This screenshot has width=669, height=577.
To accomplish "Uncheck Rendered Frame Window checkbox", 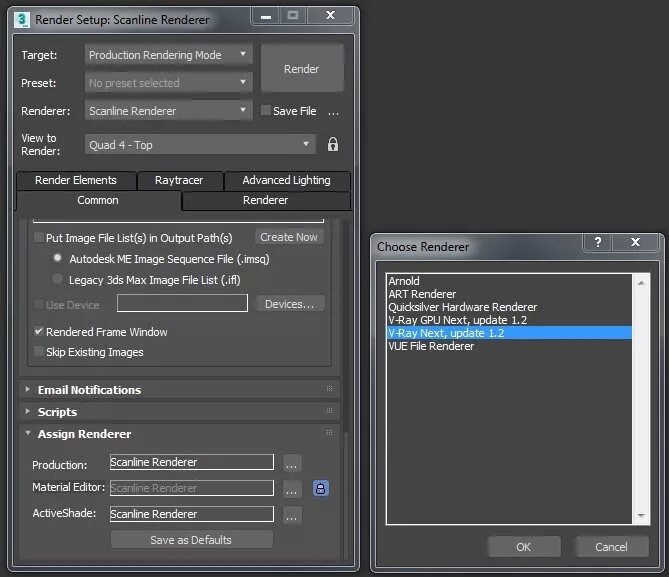I will 39,331.
